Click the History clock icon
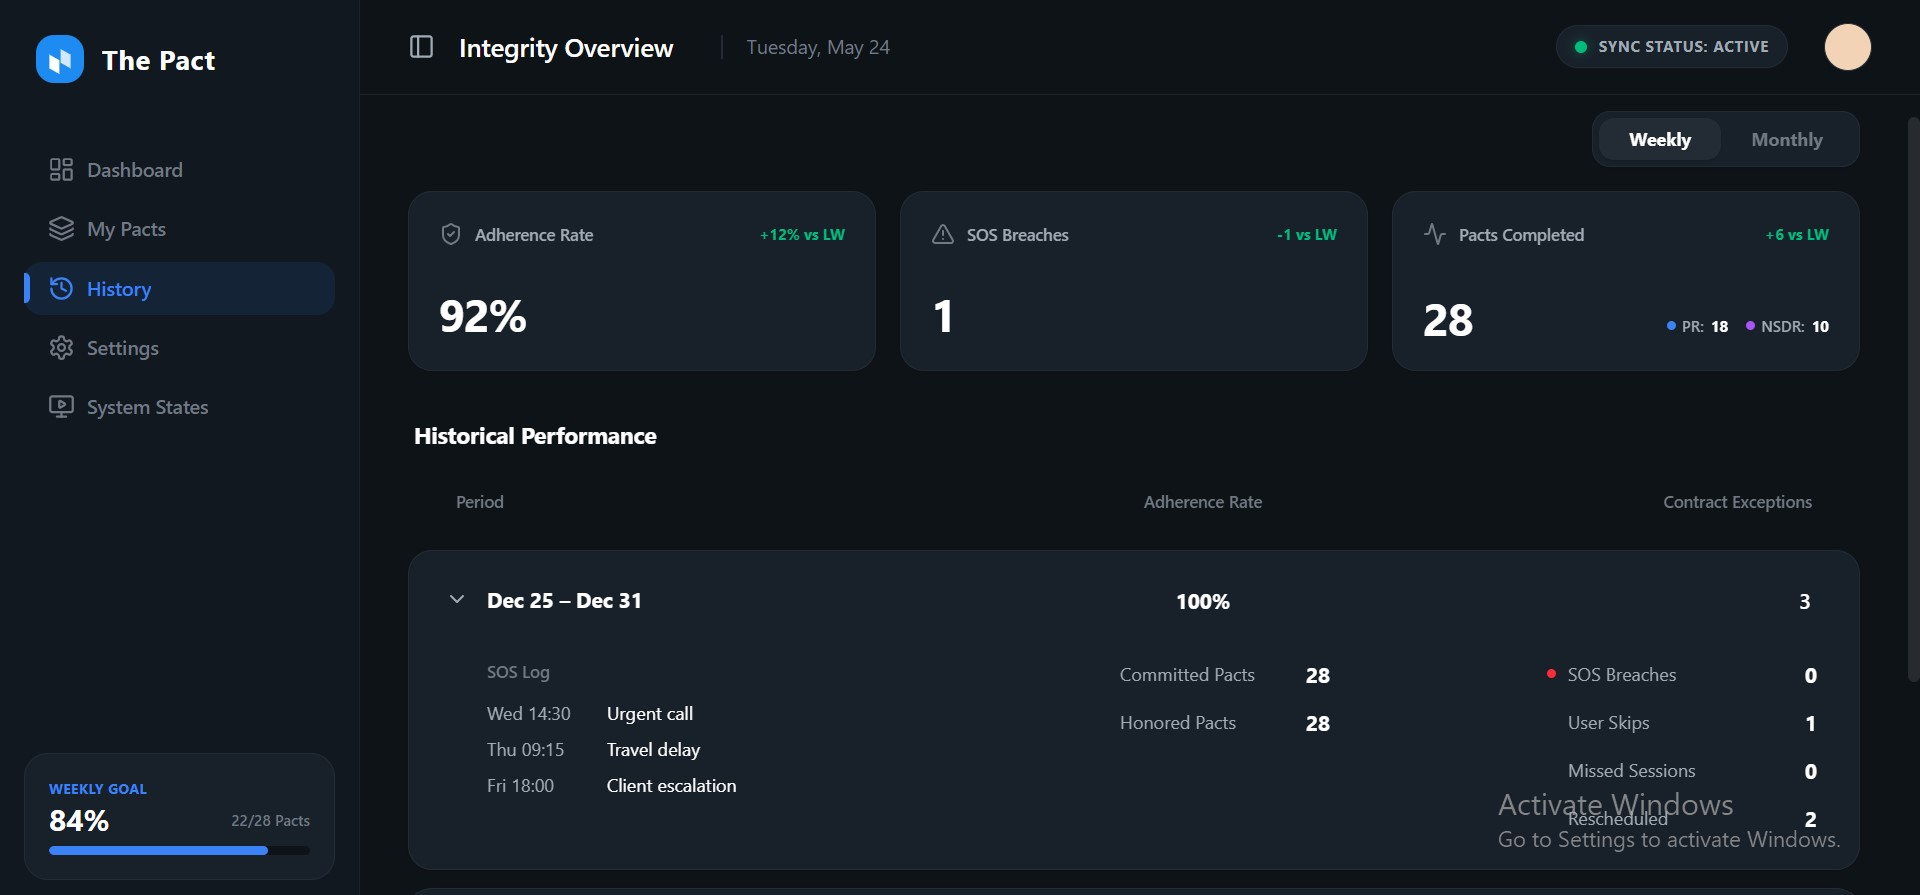1920x895 pixels. 61,289
